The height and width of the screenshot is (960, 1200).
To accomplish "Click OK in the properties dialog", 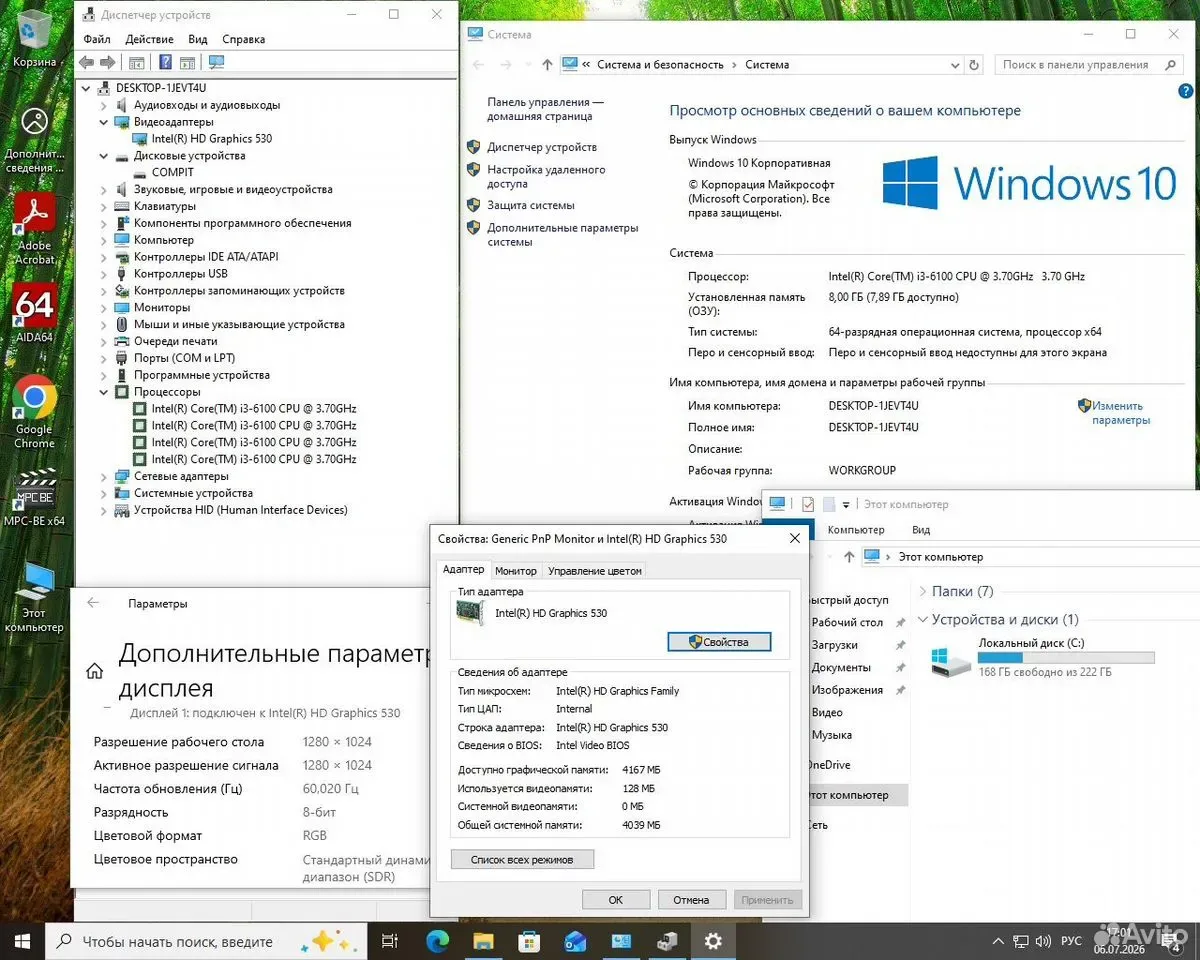I will point(616,900).
